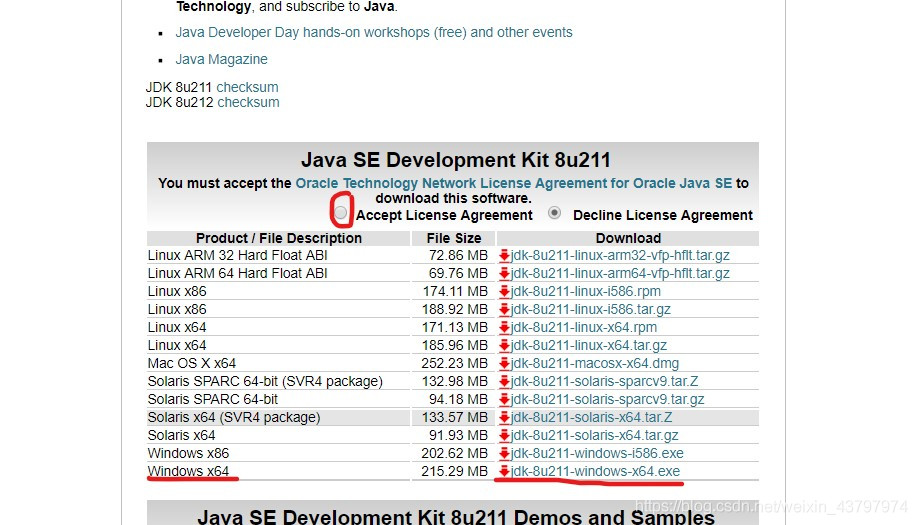Open Java Developer Day workshops link
The height and width of the screenshot is (525, 917).
pos(374,32)
